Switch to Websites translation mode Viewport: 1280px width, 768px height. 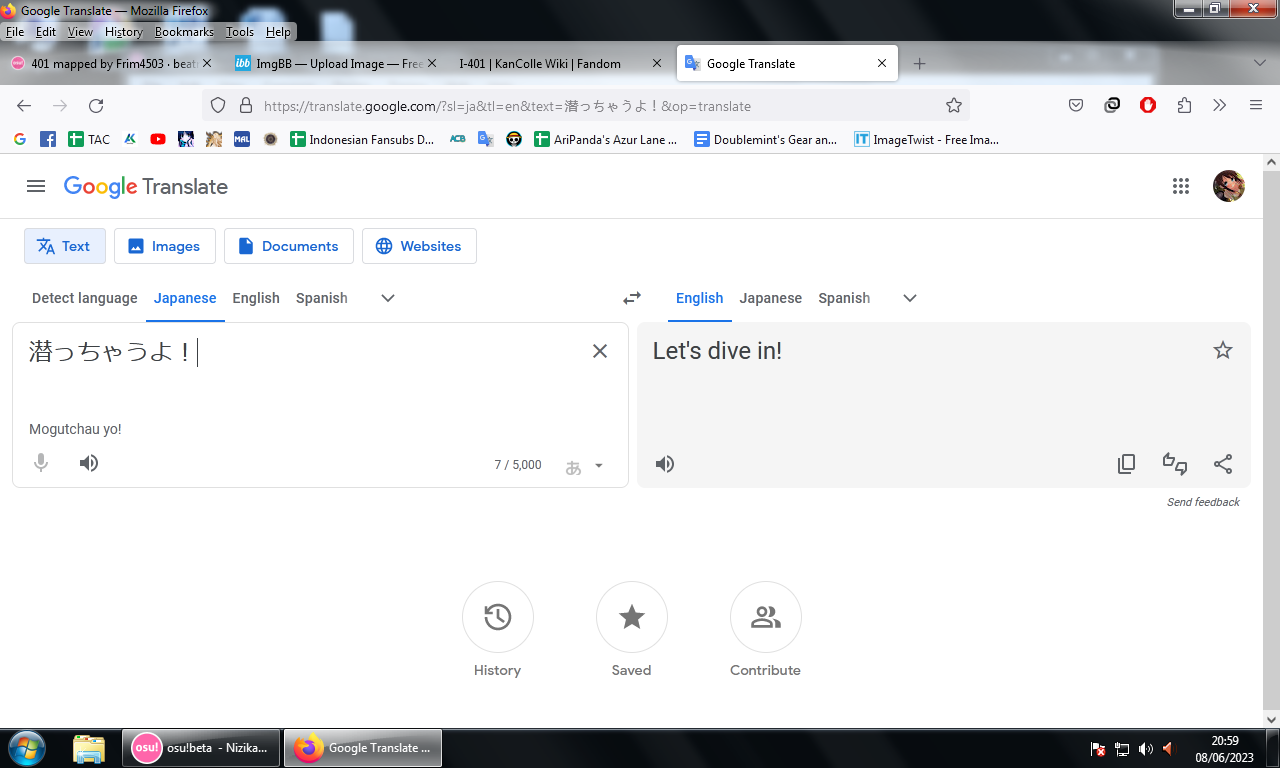tap(419, 246)
